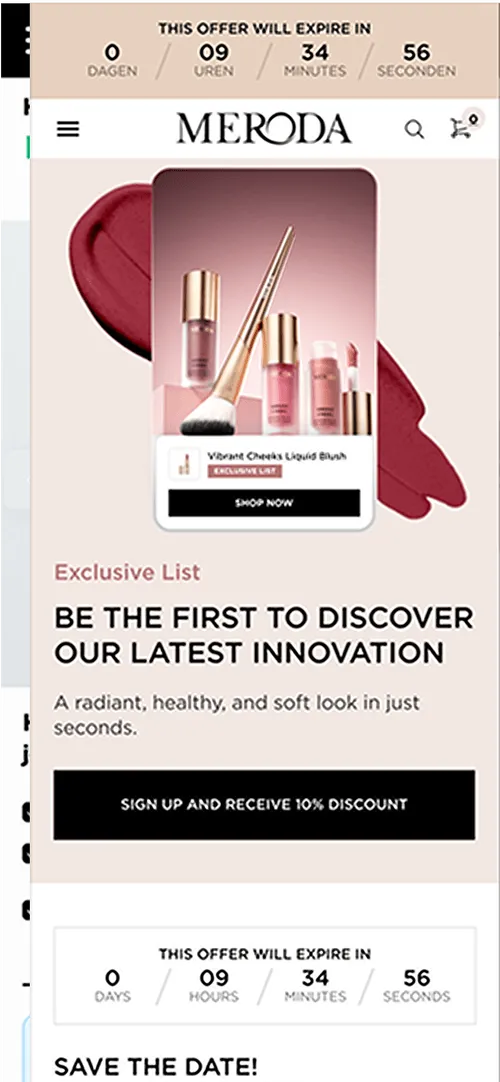Click the MERODA logo

(263, 129)
